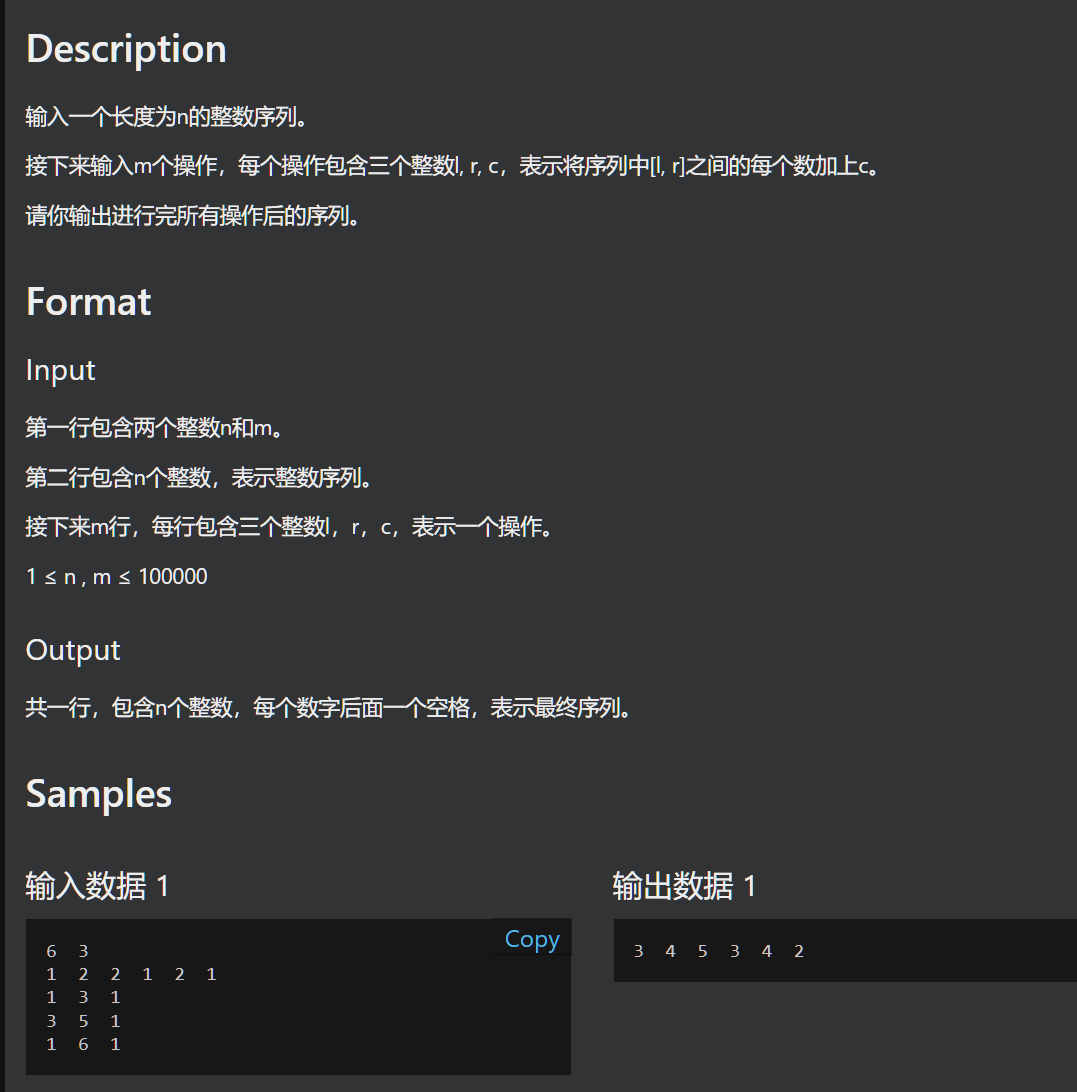
Task: Click the 输出数据 1 label
Action: (x=684, y=887)
